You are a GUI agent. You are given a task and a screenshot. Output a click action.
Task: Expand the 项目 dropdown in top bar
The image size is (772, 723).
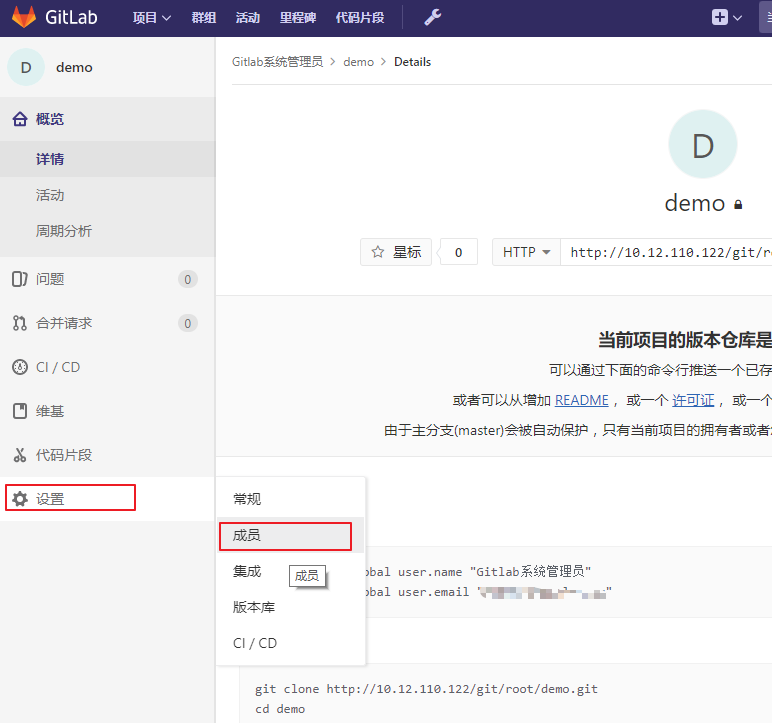coord(152,17)
